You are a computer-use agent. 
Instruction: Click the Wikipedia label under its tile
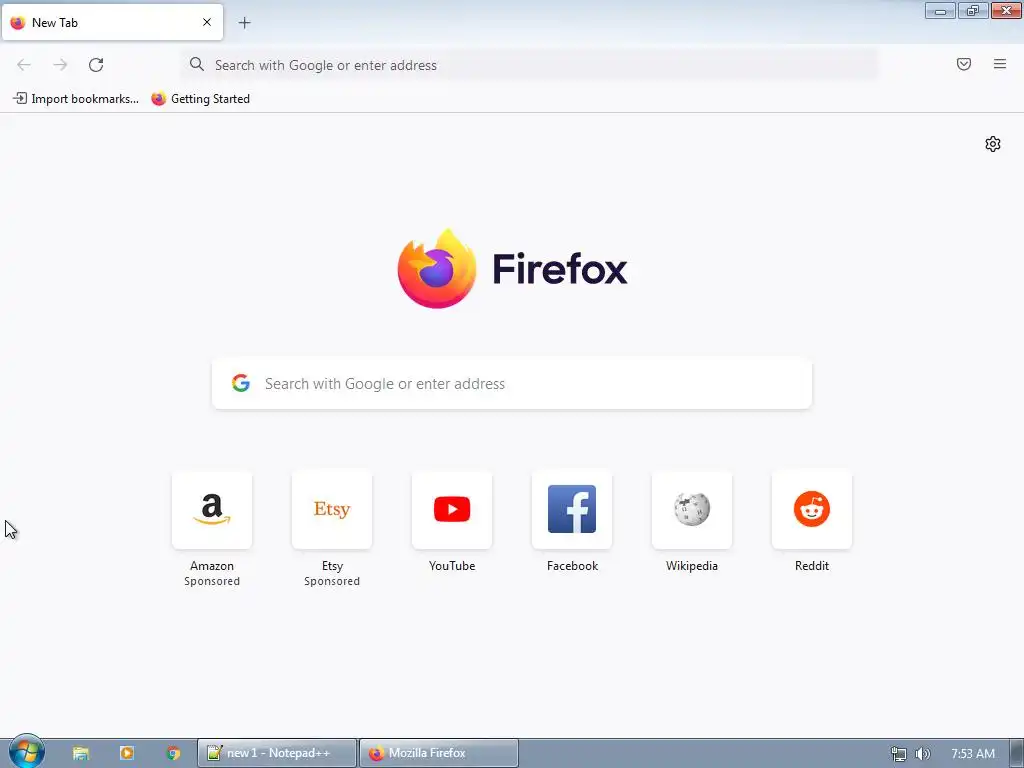click(x=692, y=566)
